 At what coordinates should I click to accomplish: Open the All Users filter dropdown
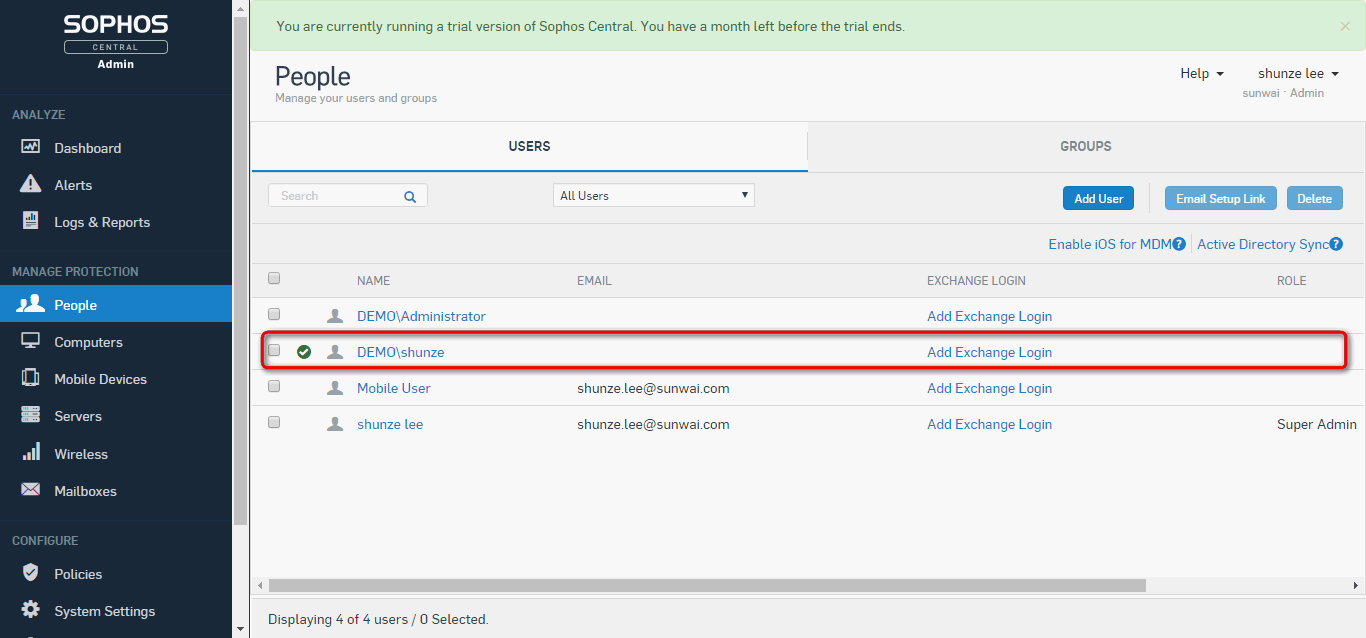[654, 195]
